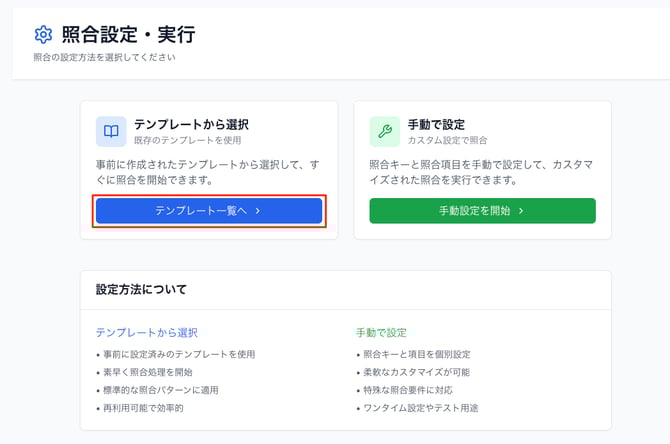670x444 pixels.
Task: Click the 柔軟なカスタマイズが可能 bullet item
Action: tap(416, 372)
